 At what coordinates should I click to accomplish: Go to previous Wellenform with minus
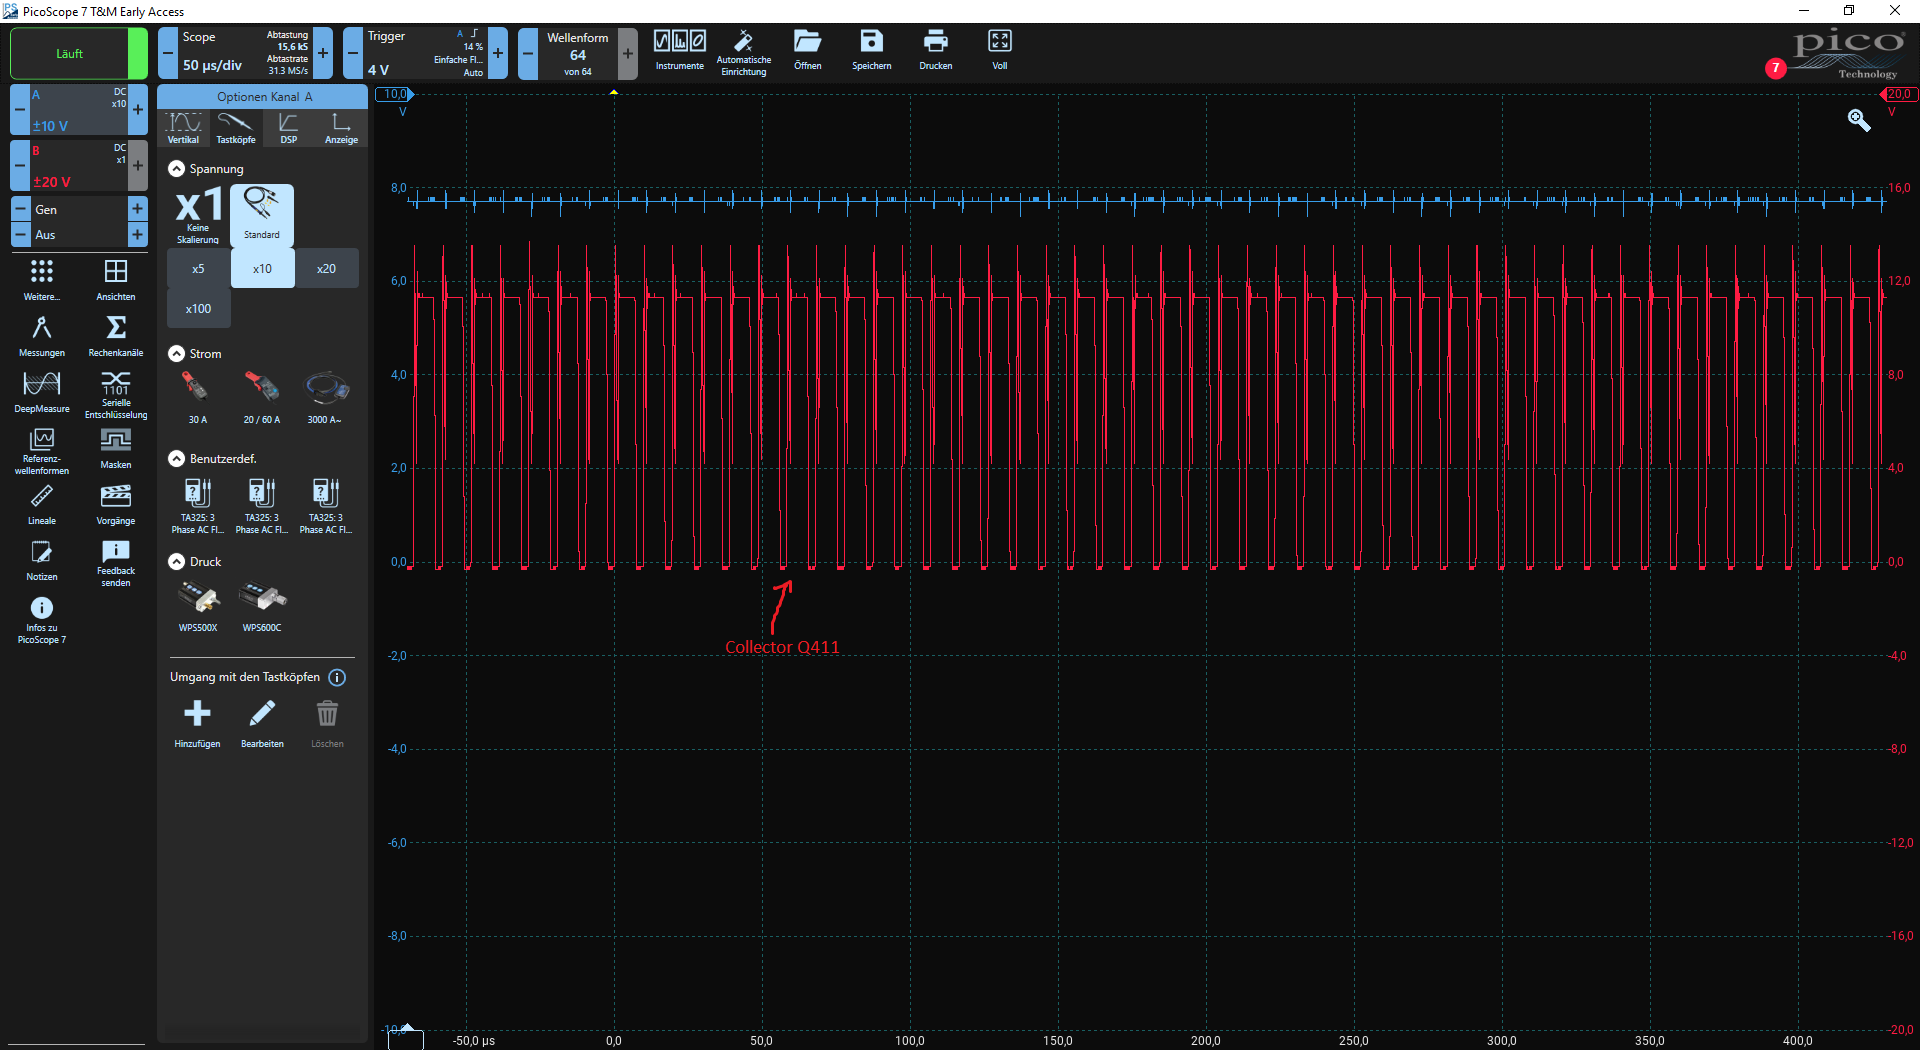[528, 53]
